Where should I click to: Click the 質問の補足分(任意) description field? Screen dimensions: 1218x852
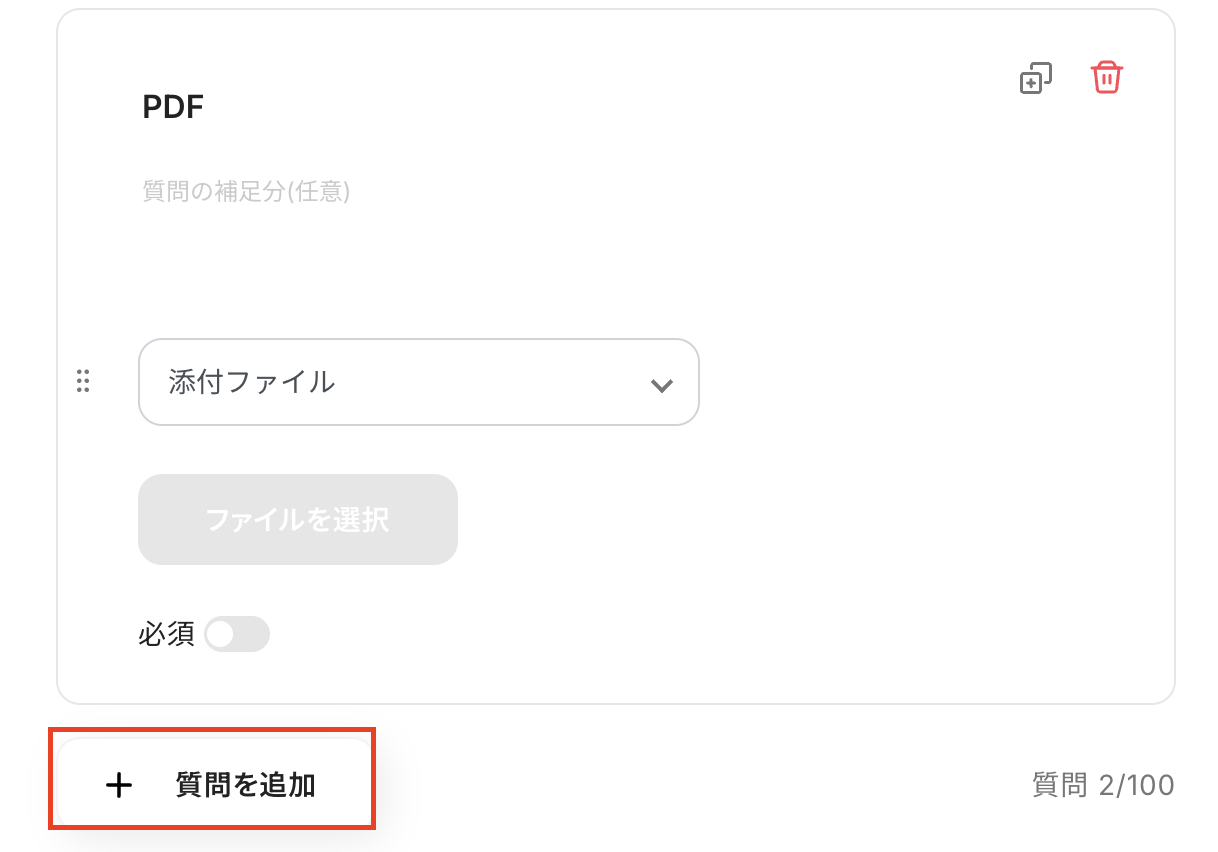click(x=246, y=191)
